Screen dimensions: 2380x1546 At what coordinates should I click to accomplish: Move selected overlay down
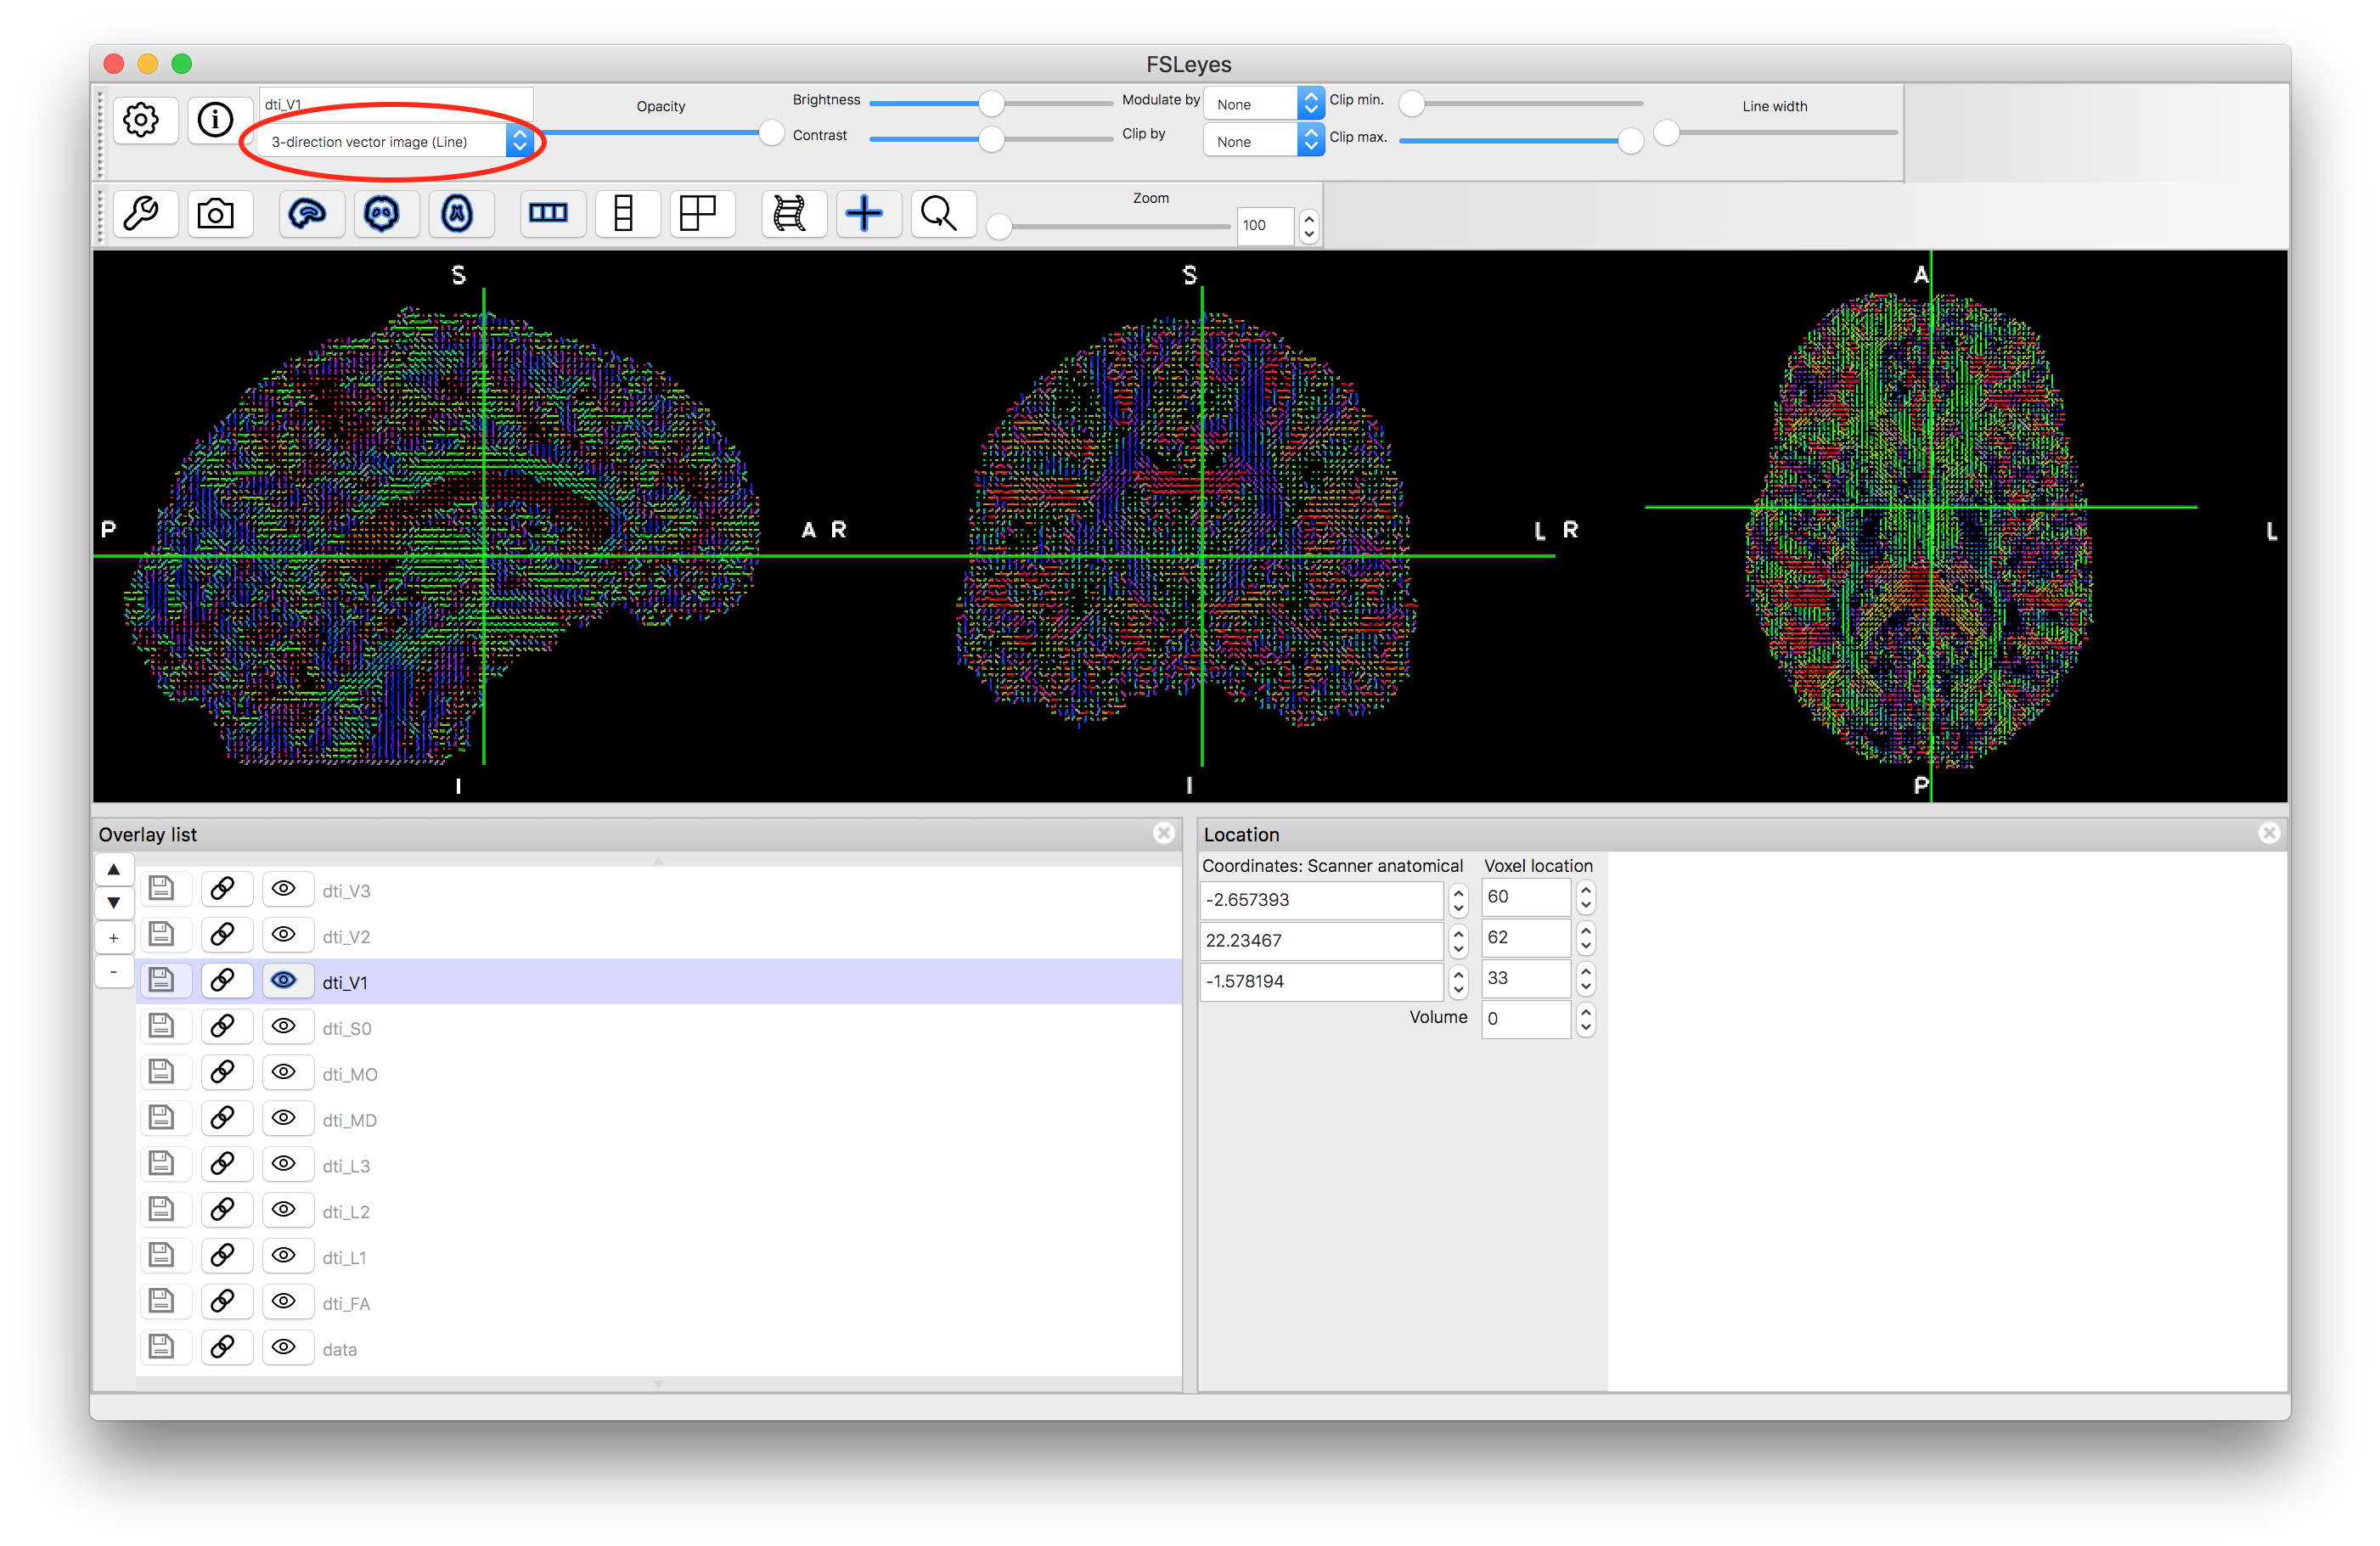114,903
